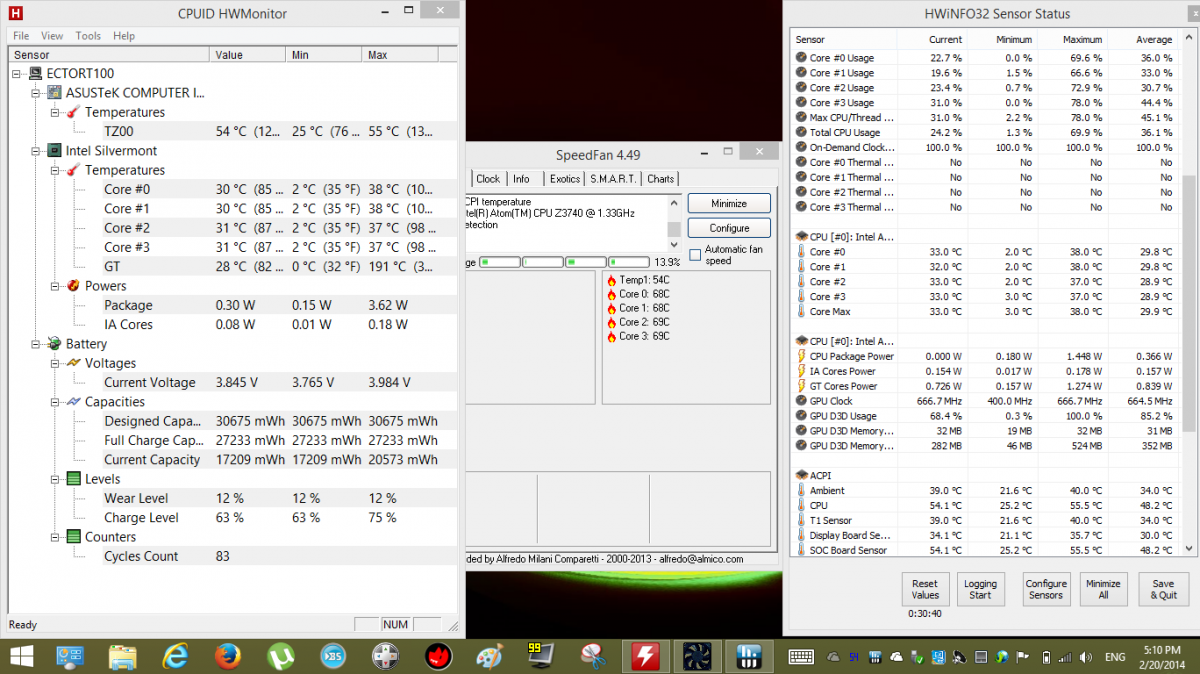The width and height of the screenshot is (1200, 674).
Task: Launch Internet Explorer from the taskbar
Action: 176,656
